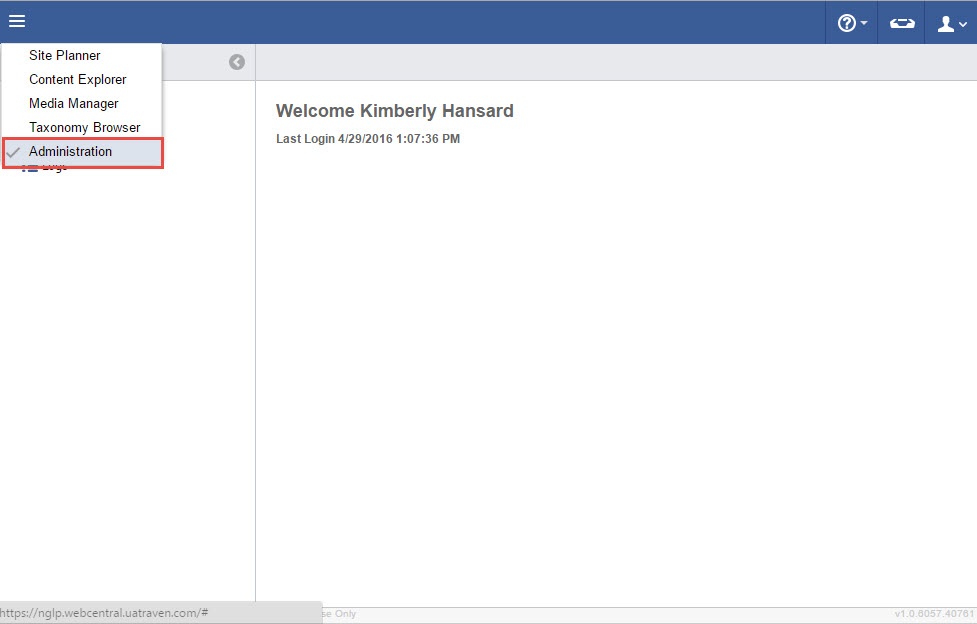Click the Last Login timestamp text
The height and width of the screenshot is (624, 977).
coord(368,139)
